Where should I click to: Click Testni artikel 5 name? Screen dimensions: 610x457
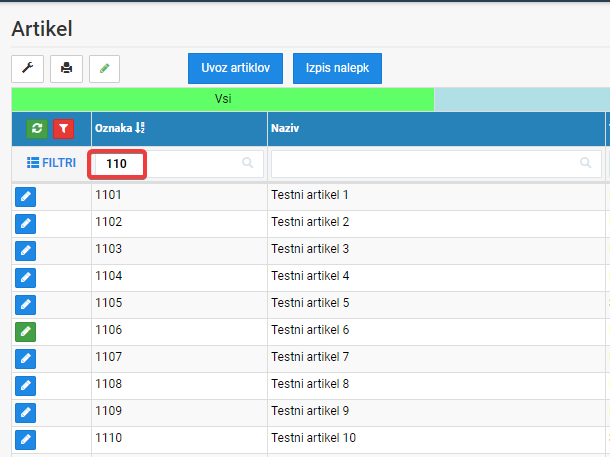310,303
